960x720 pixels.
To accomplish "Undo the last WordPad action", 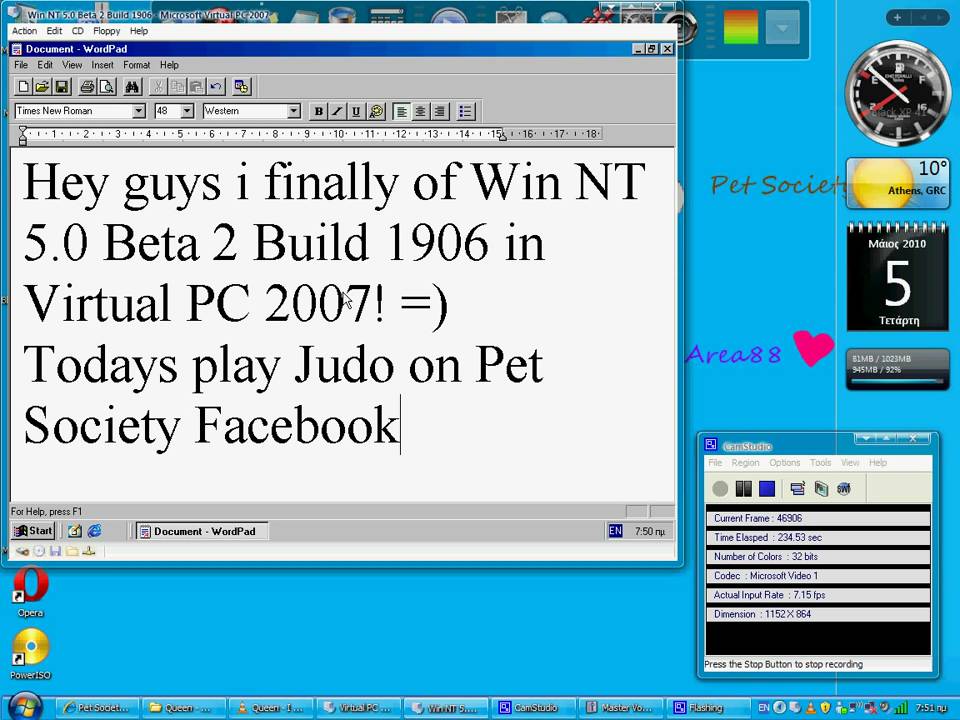I will tap(216, 87).
